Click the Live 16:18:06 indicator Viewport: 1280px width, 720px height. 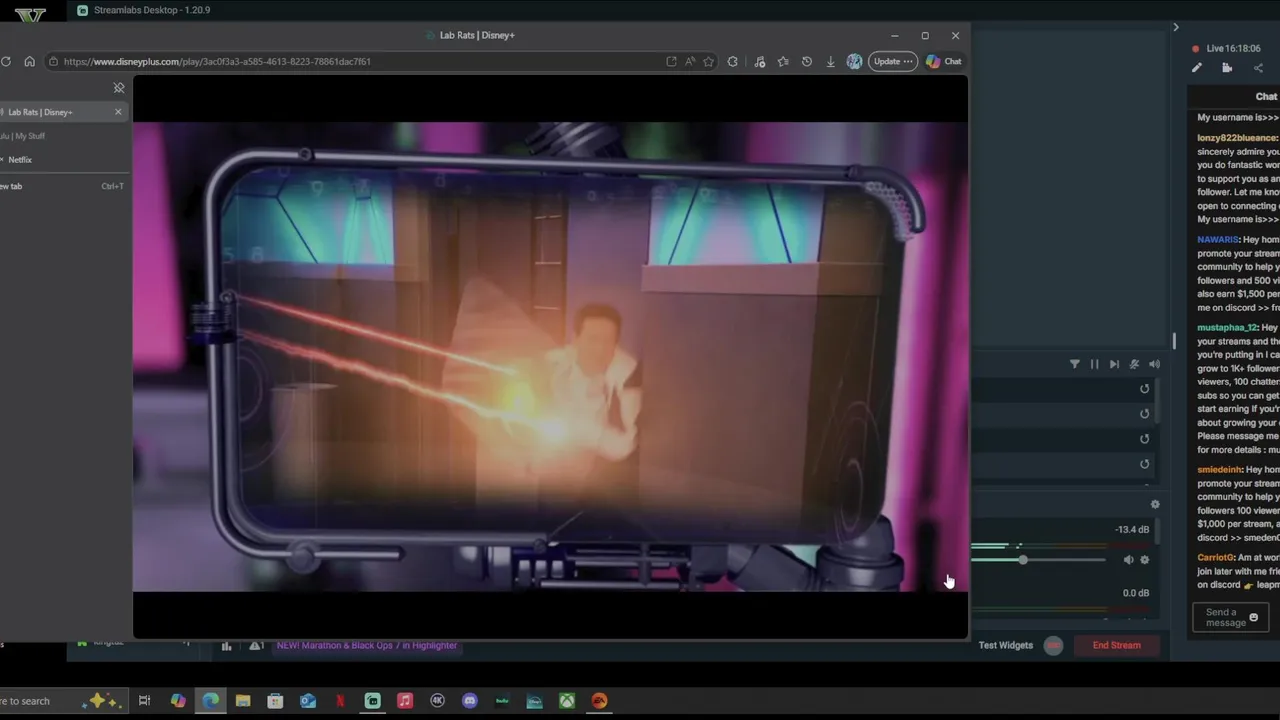point(1226,48)
